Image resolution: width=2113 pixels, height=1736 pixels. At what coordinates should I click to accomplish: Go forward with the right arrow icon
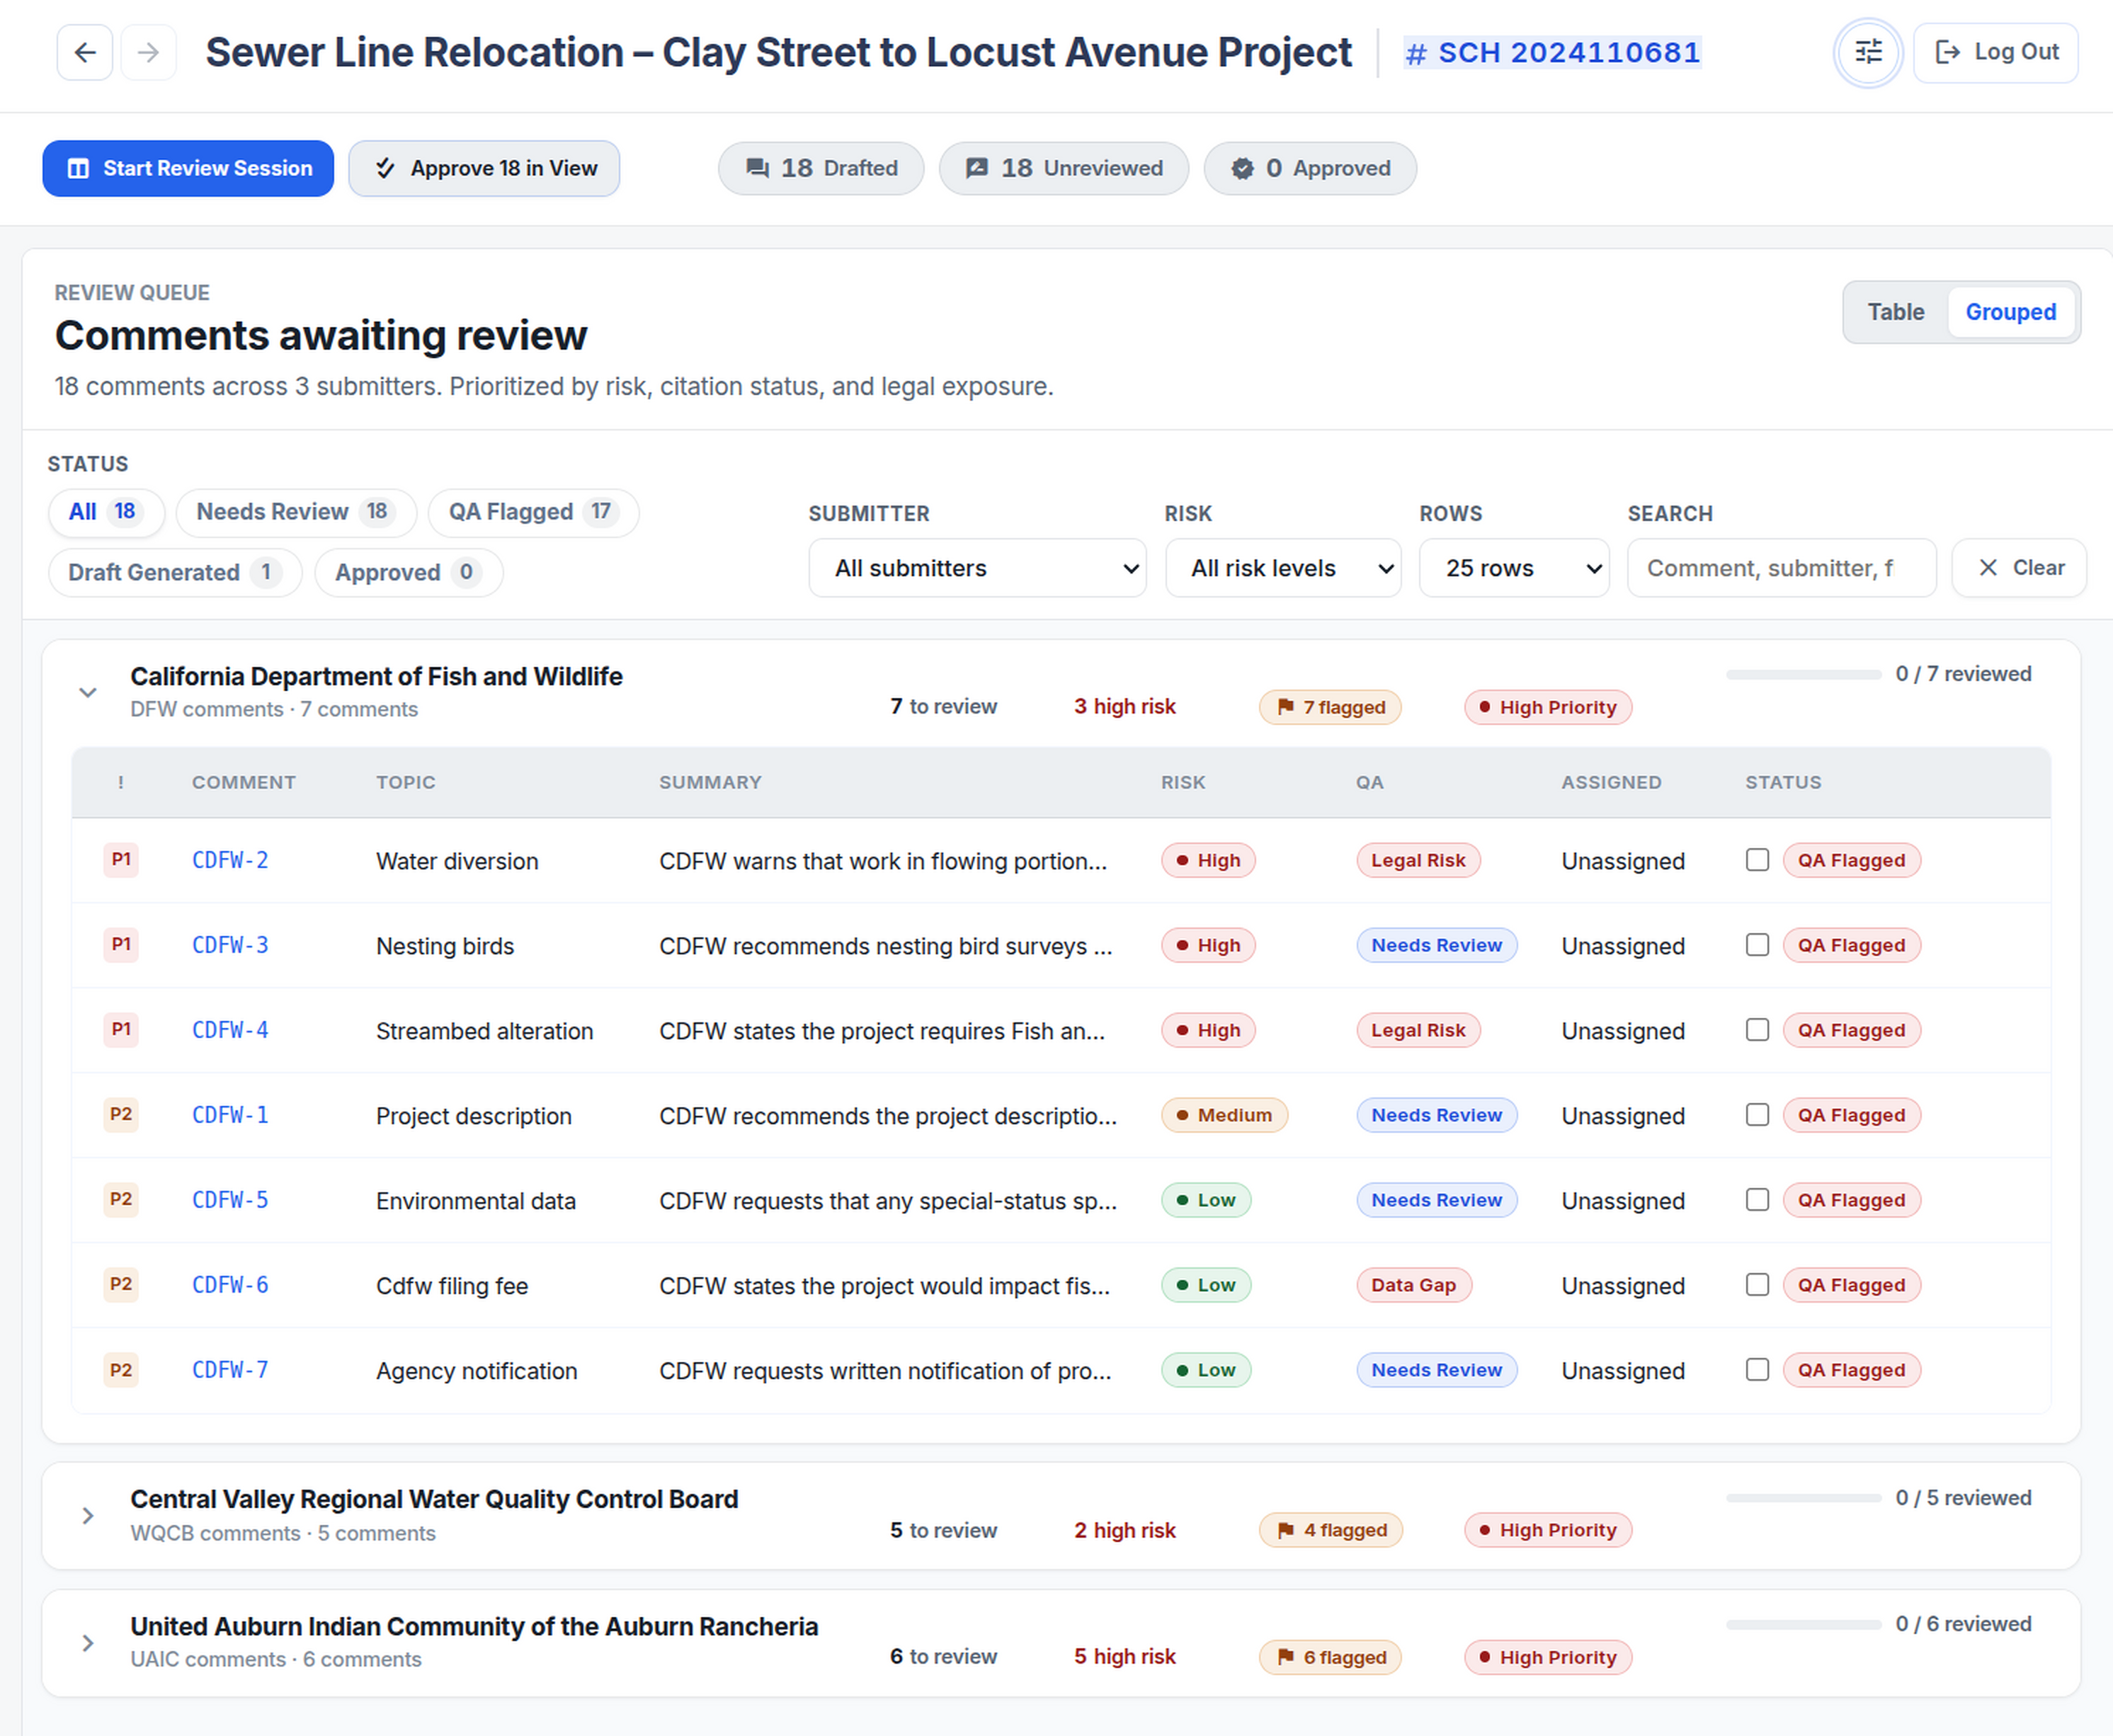click(148, 52)
